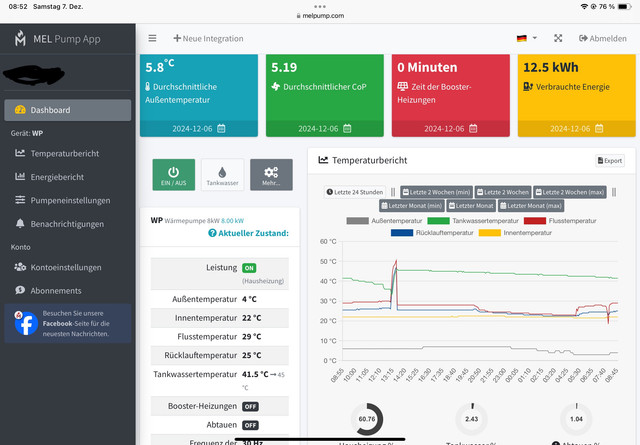Open the Mehr... gears button
Image resolution: width=640 pixels, height=445 pixels.
(x=271, y=175)
